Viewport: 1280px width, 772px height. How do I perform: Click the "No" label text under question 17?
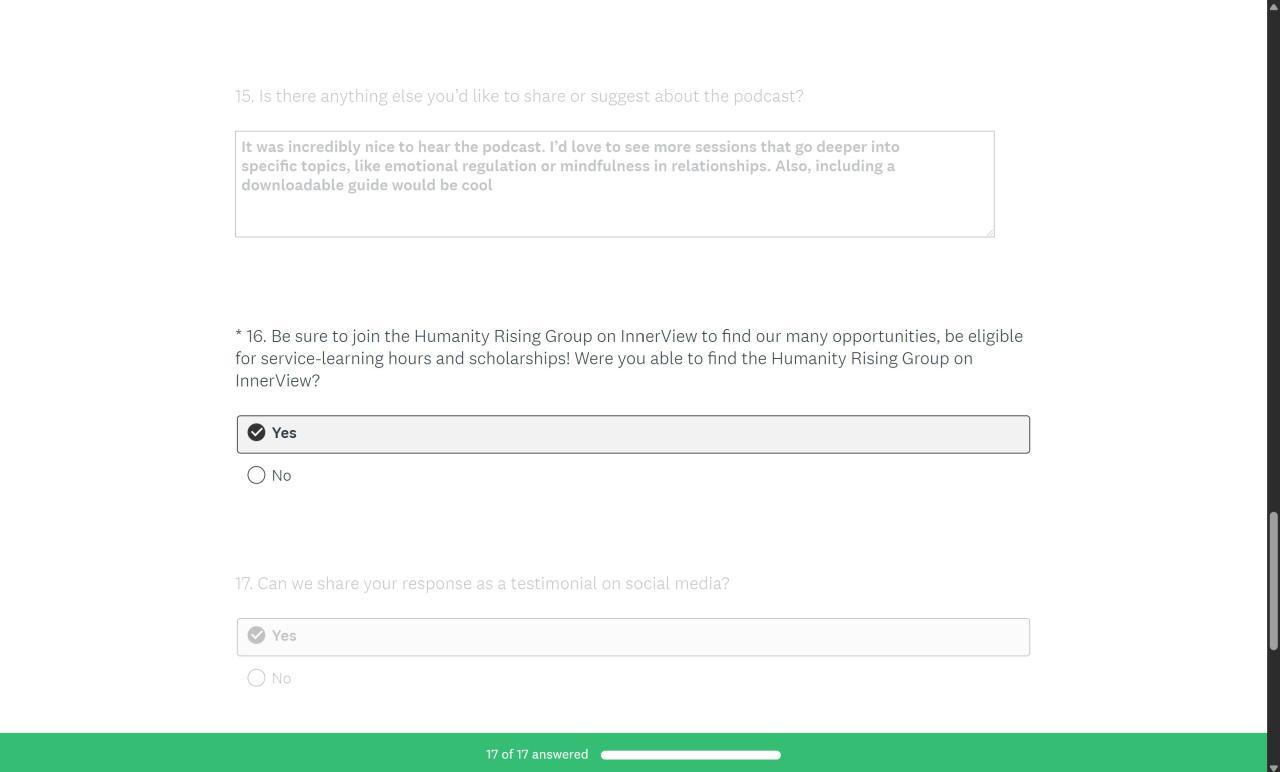282,679
